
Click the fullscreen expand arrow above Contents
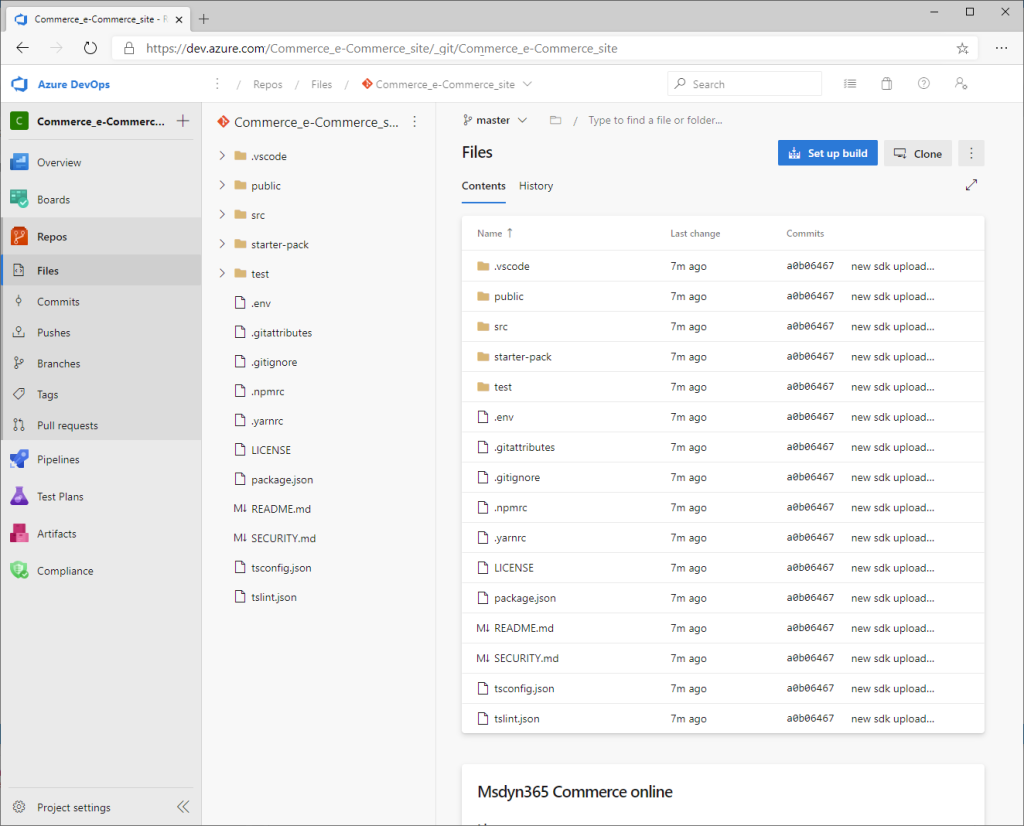(x=970, y=184)
